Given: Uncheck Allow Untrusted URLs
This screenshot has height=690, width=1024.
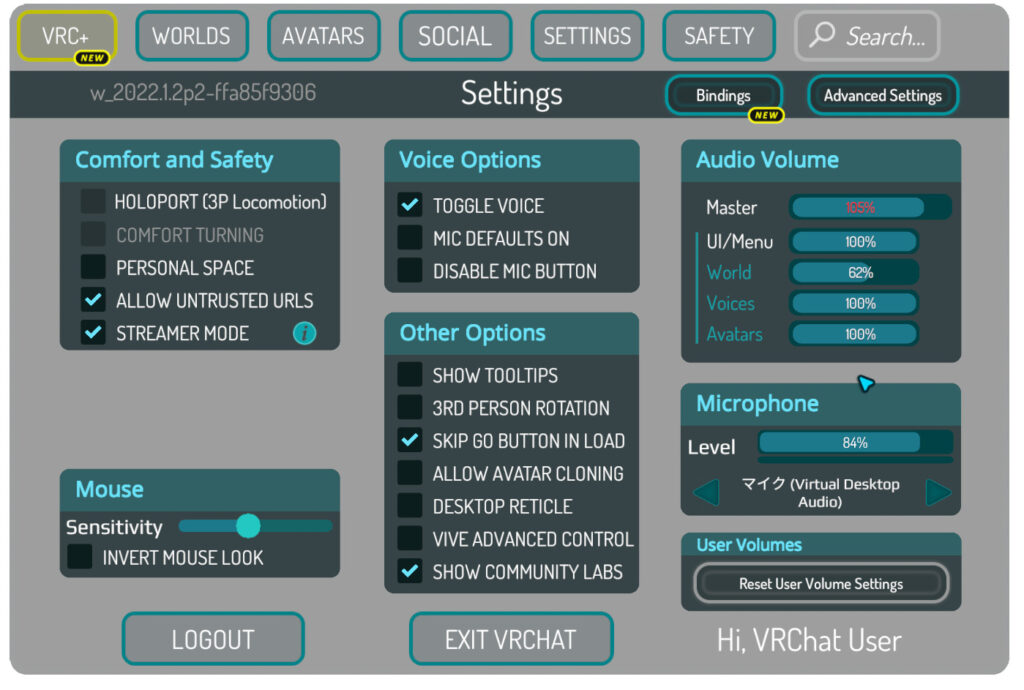Looking at the screenshot, I should 93,300.
